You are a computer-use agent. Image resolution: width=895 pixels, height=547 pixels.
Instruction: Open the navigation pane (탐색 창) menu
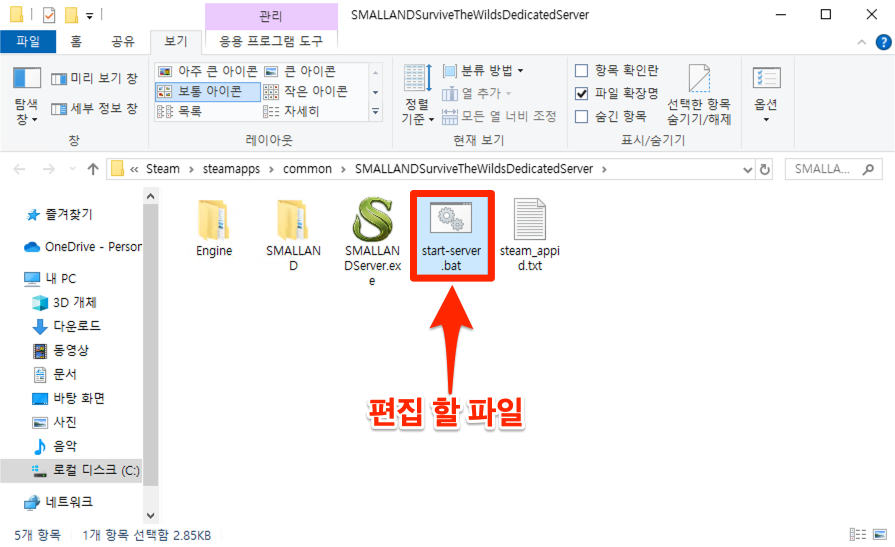26,95
